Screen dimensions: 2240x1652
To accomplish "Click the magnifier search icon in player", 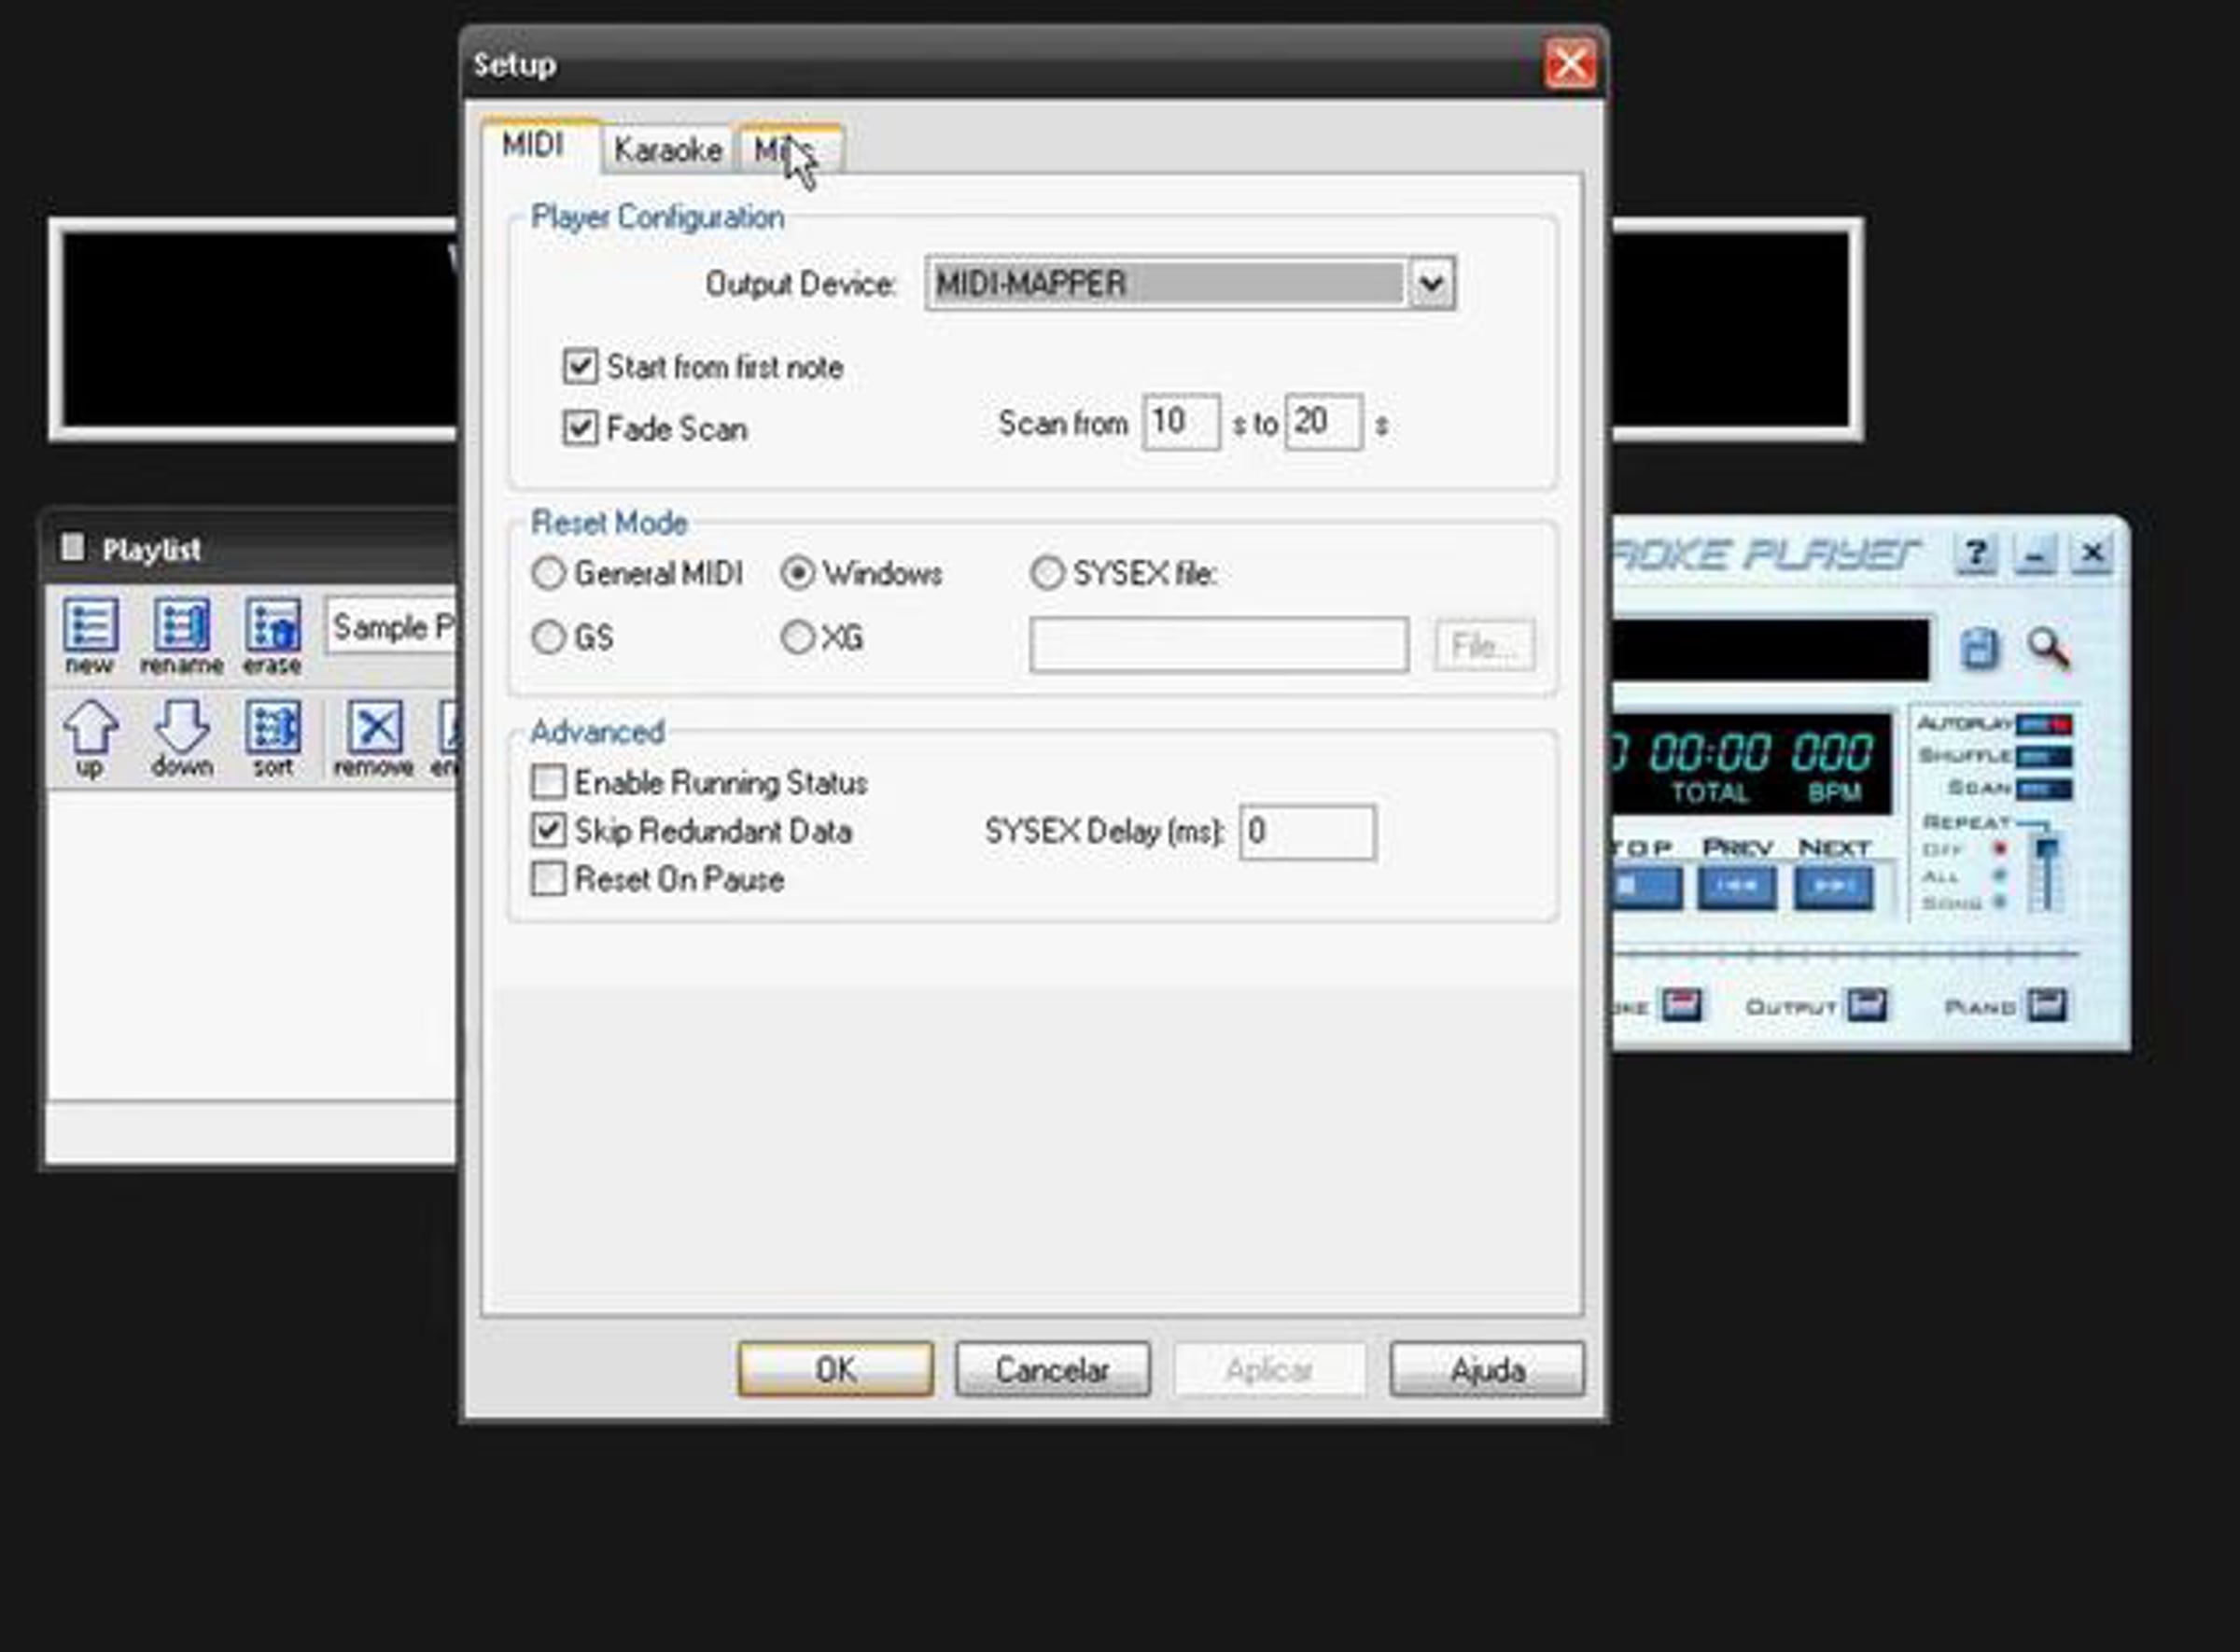I will (2047, 649).
